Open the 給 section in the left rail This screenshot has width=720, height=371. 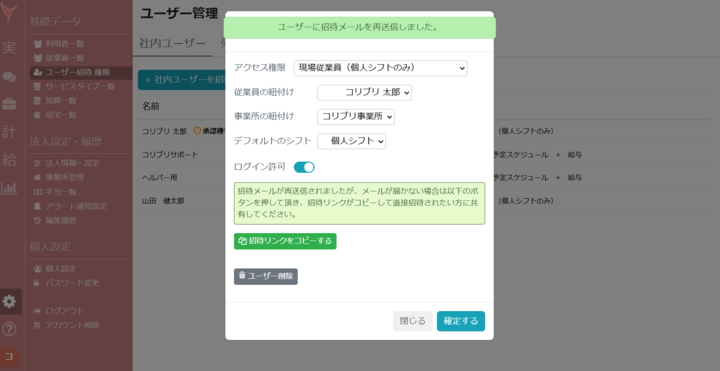[9, 160]
